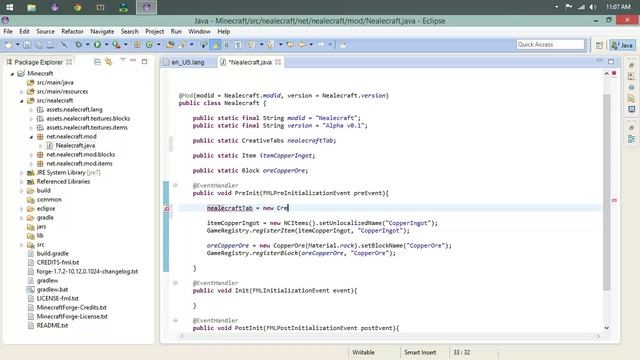Toggle the Breadcrumb toolbar button

(x=203, y=45)
